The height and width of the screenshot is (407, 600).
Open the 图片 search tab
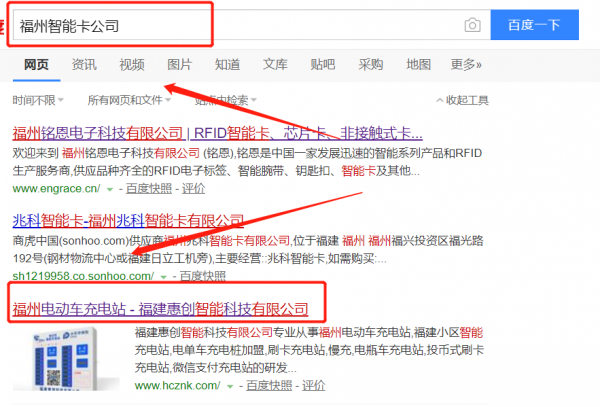(x=180, y=65)
